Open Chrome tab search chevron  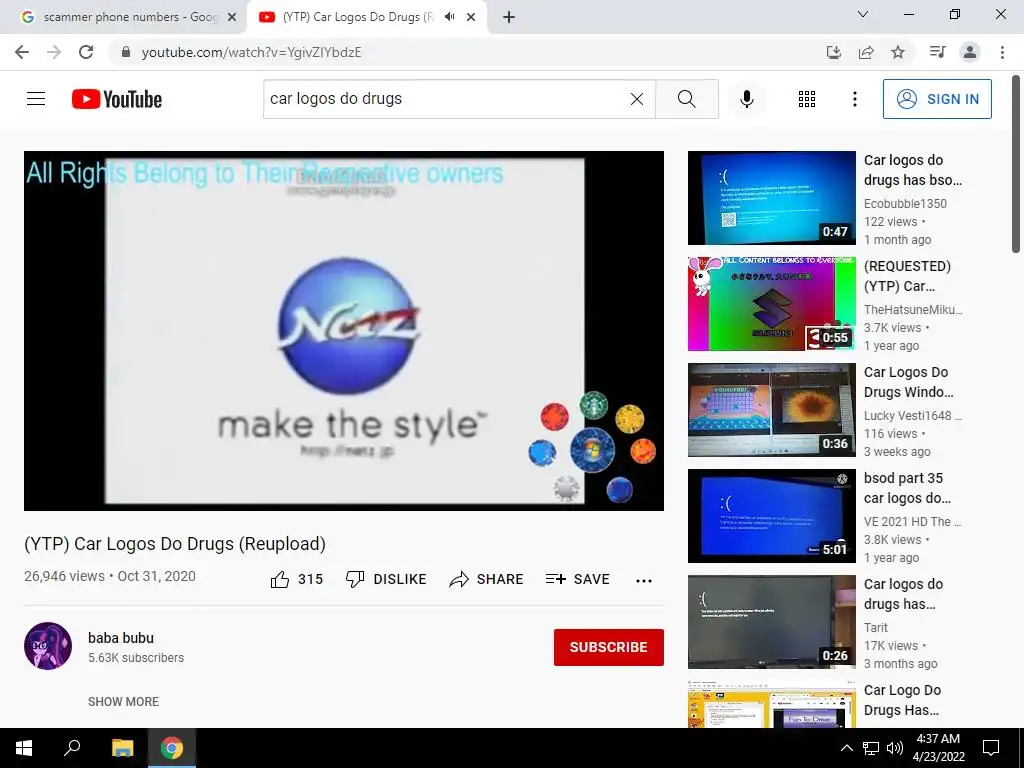[863, 14]
